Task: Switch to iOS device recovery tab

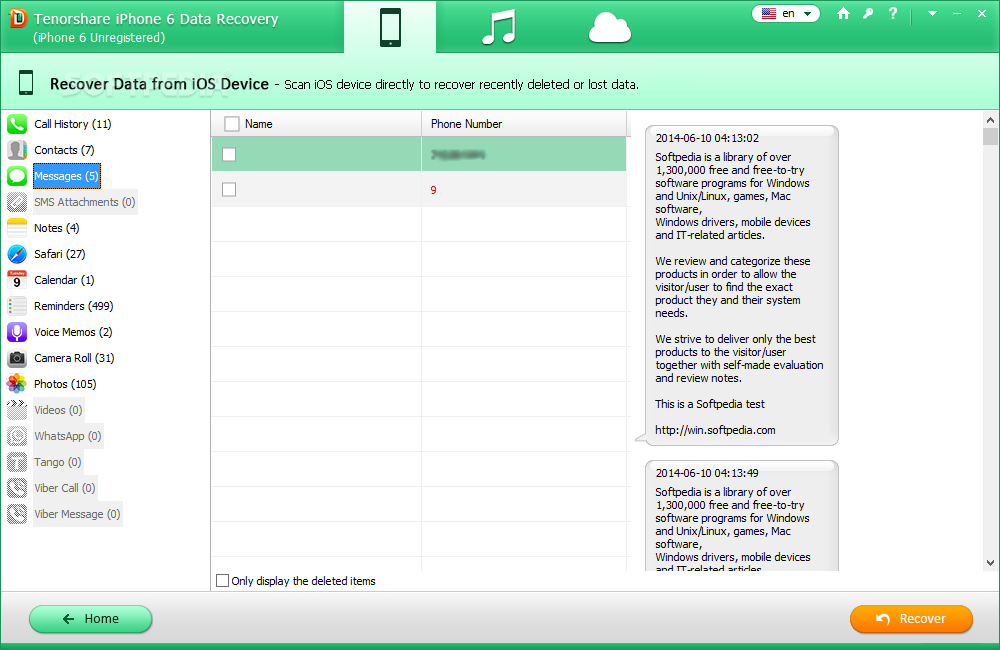Action: (390, 27)
